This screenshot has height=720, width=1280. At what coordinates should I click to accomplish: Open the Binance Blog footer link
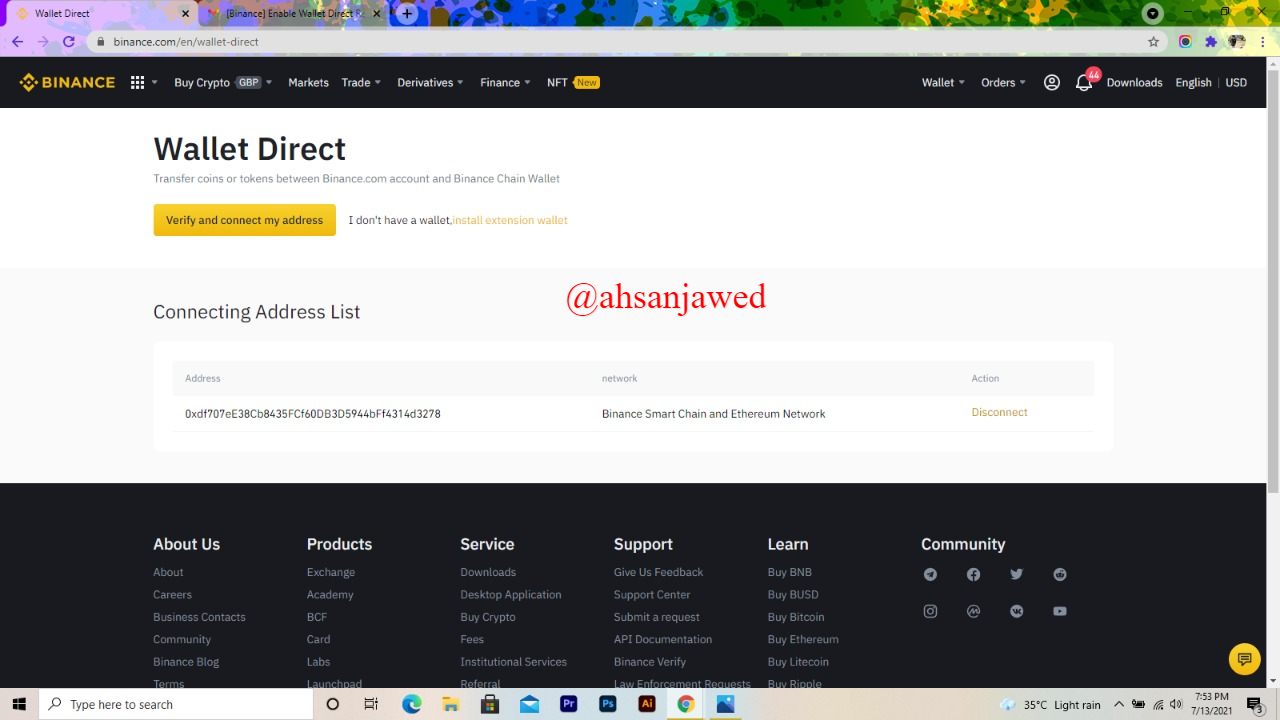coord(186,661)
